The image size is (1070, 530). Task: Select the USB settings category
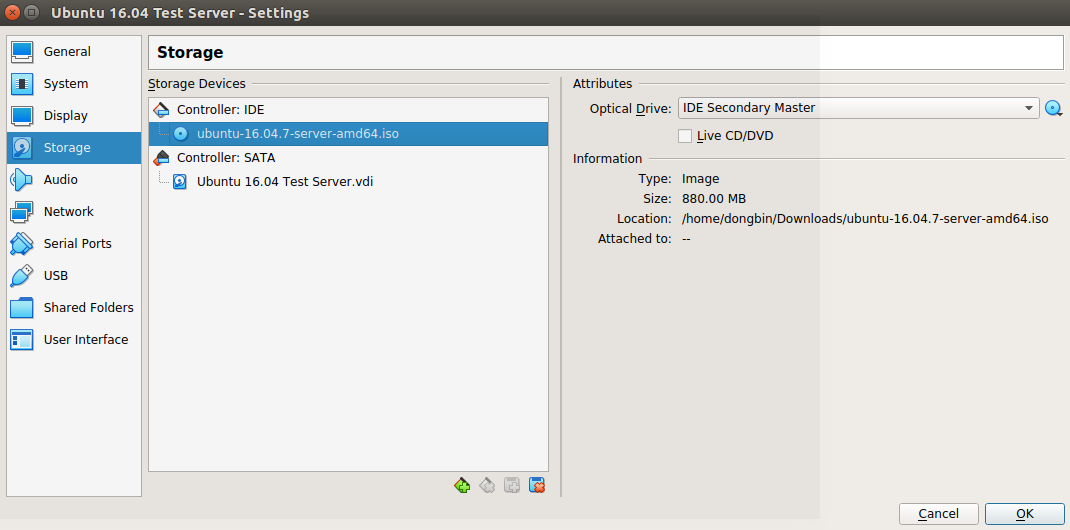pos(74,276)
